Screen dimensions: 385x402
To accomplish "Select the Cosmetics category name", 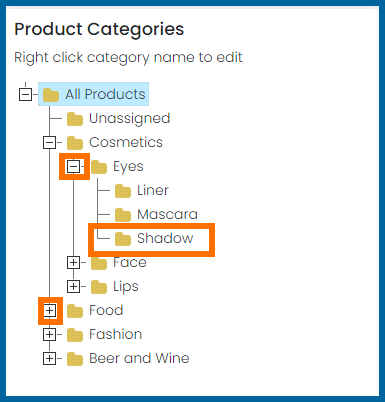I will pyautogui.click(x=126, y=142).
